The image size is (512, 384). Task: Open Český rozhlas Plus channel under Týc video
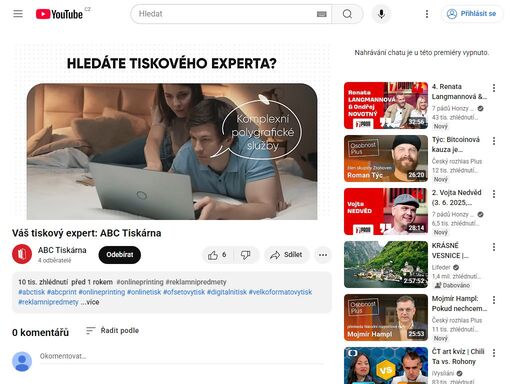[x=457, y=161]
